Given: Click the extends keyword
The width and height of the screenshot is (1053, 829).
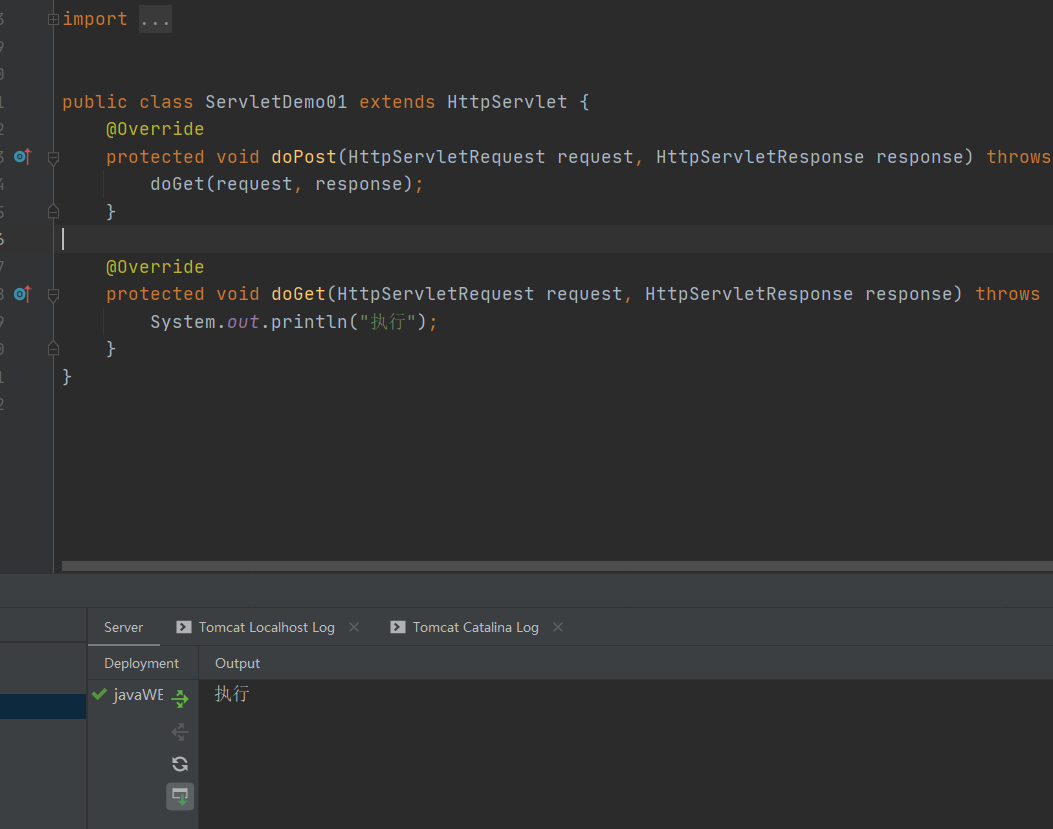Looking at the screenshot, I should pyautogui.click(x=397, y=102).
